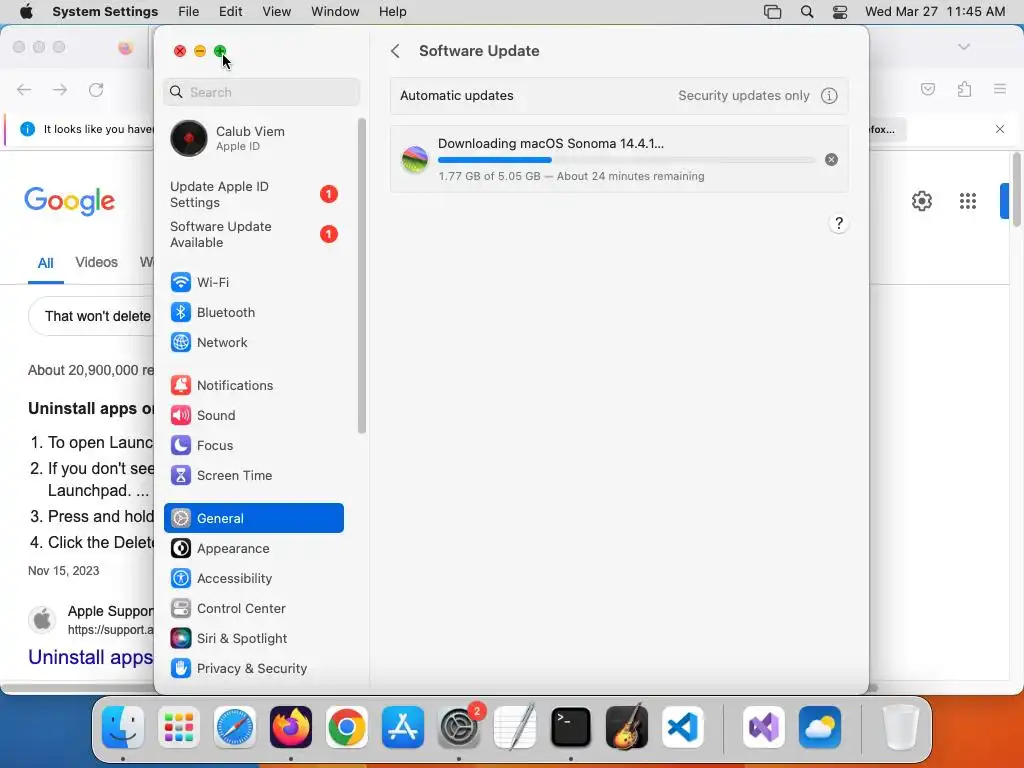The height and width of the screenshot is (768, 1024).
Task: Open the Window menu
Action: [335, 12]
